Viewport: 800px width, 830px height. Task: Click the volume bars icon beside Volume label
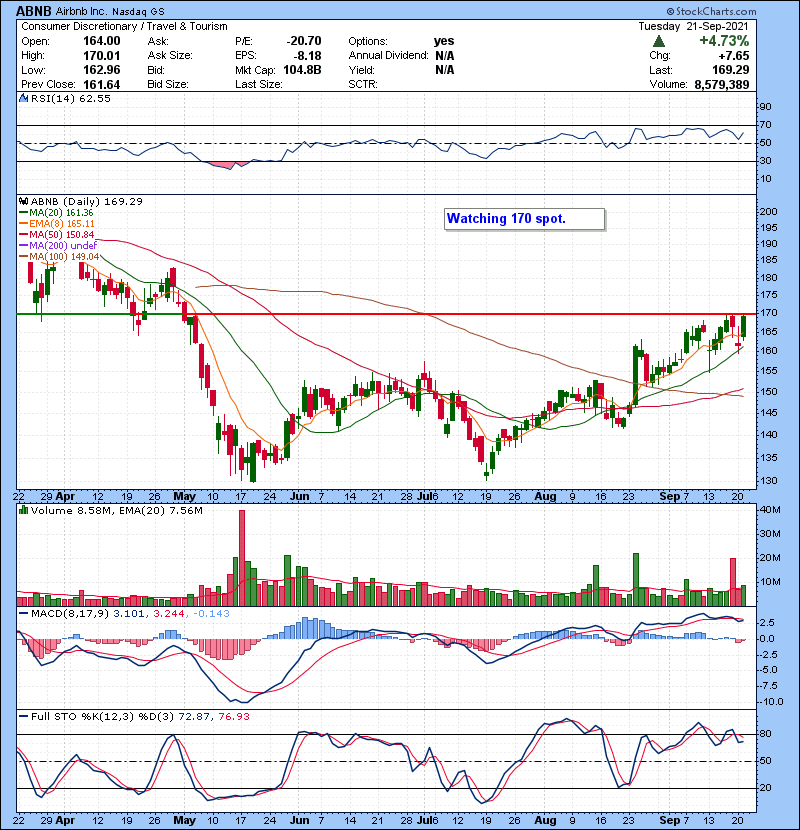tap(23, 510)
